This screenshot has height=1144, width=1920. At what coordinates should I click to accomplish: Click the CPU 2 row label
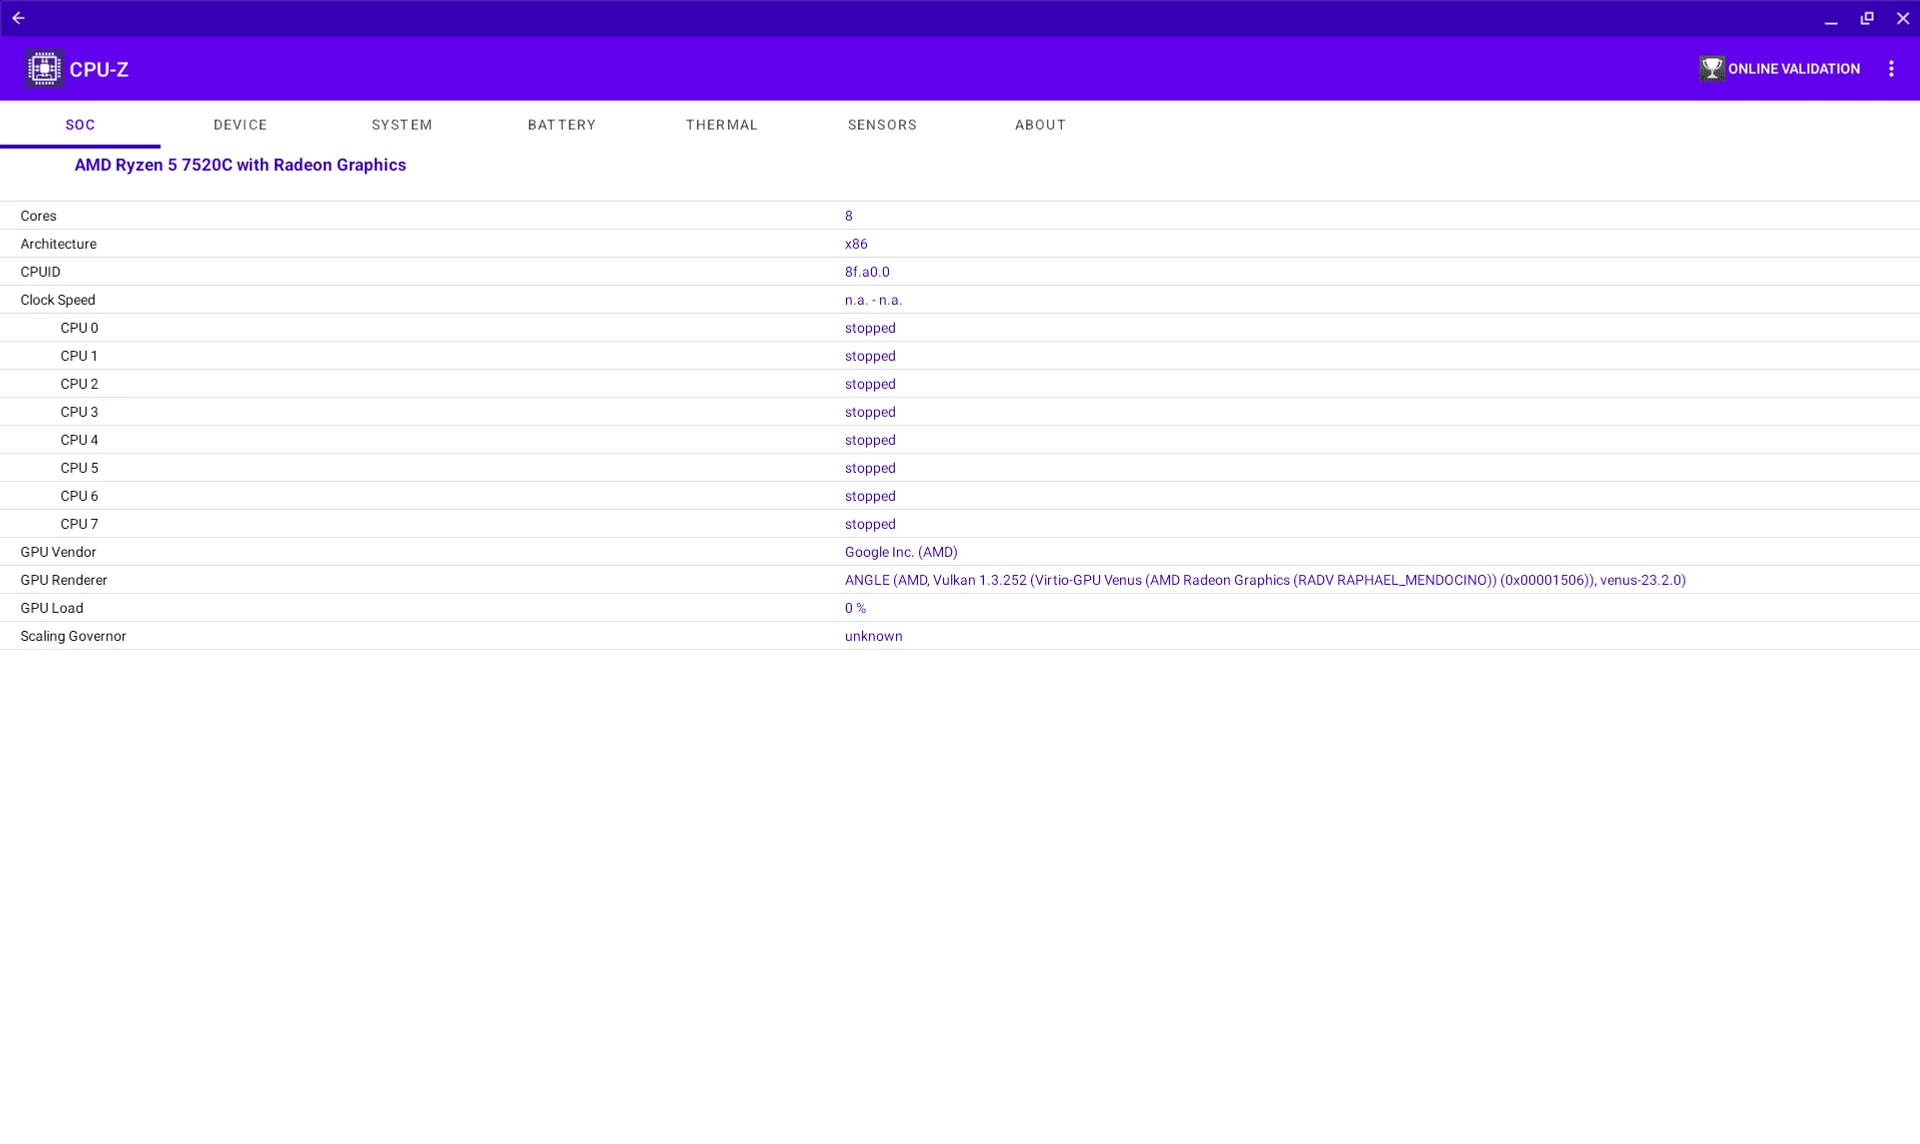[79, 384]
